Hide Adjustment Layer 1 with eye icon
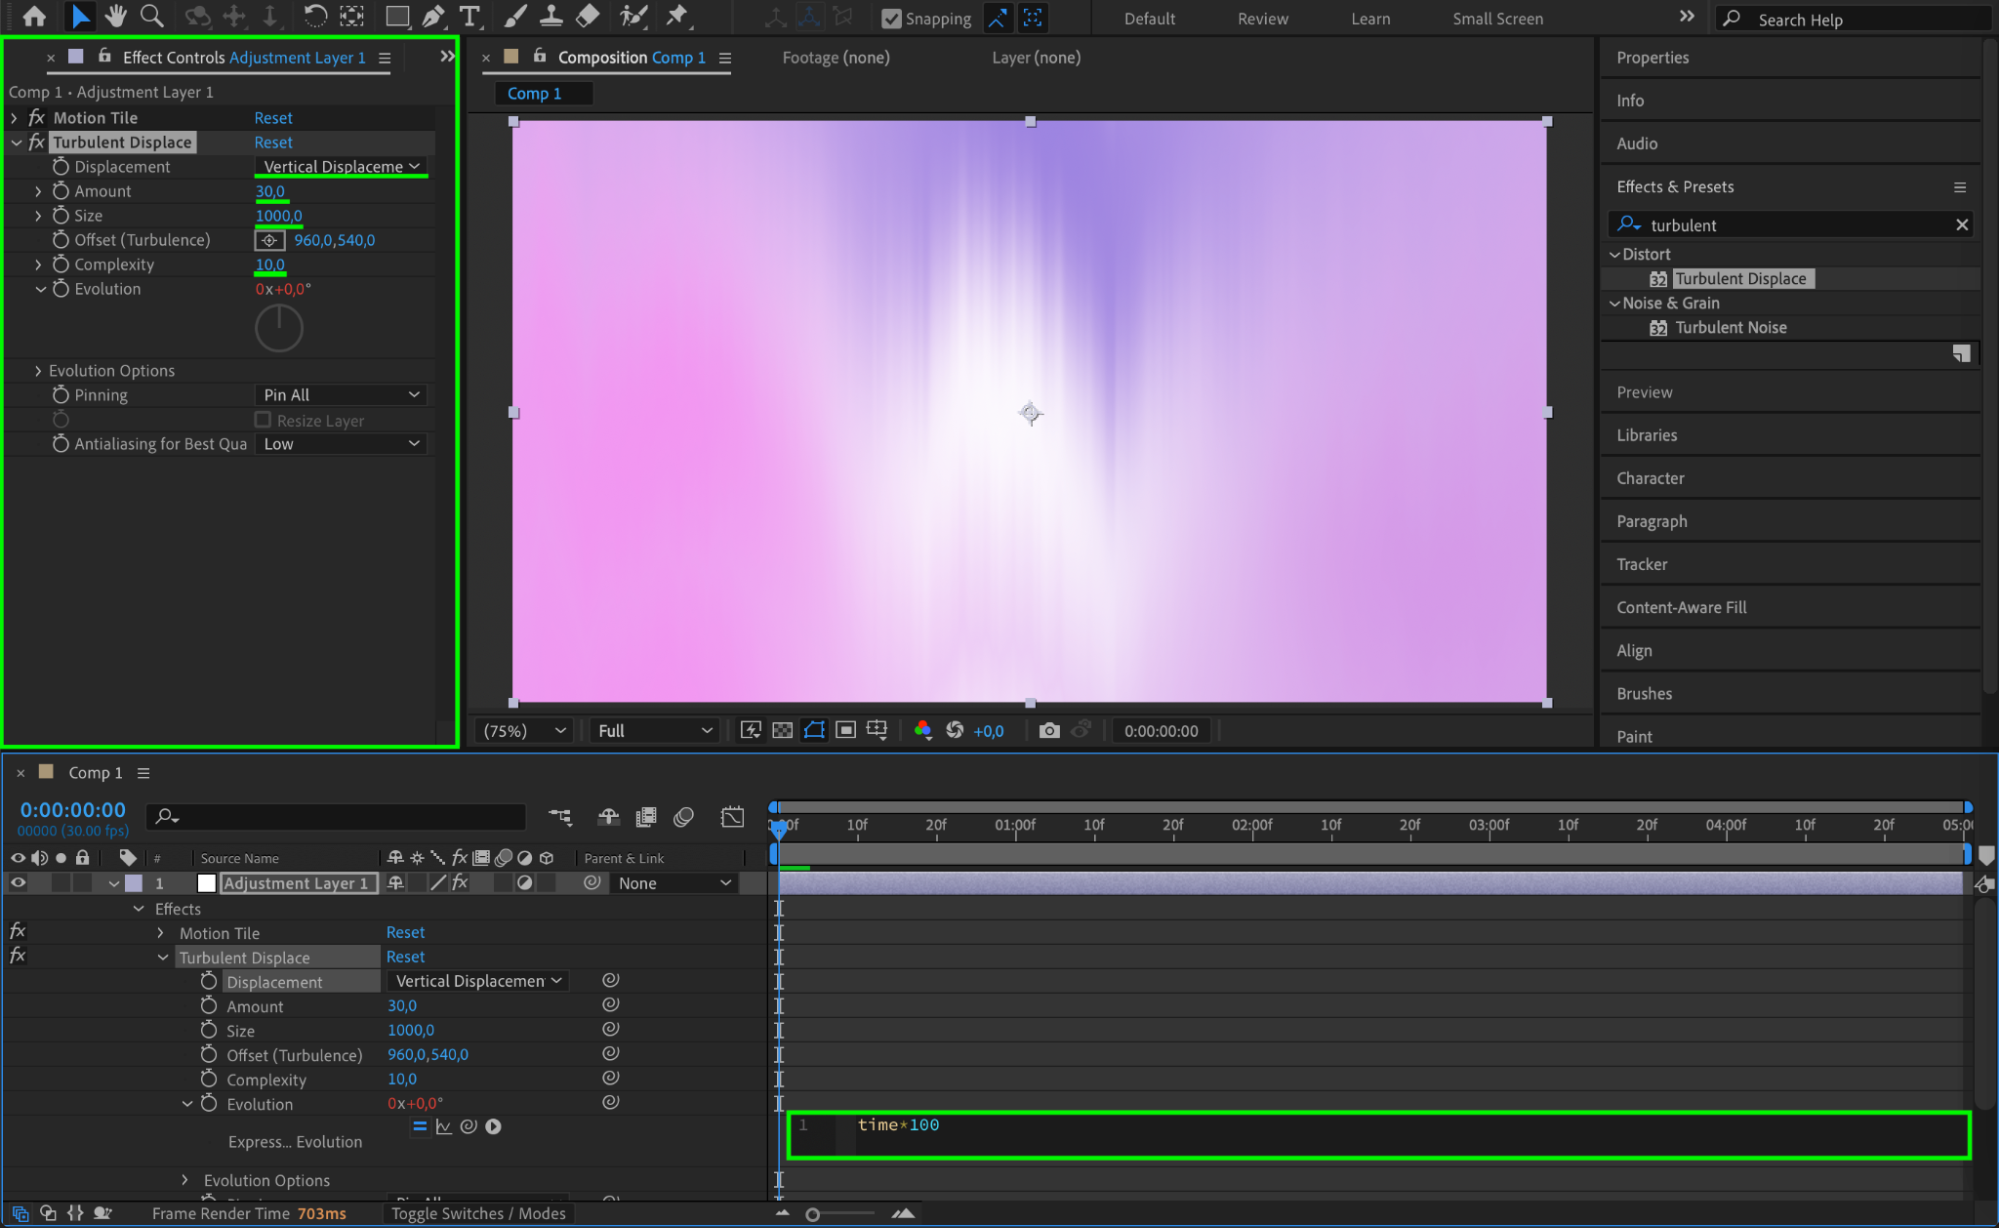The image size is (1999, 1228). click(18, 883)
